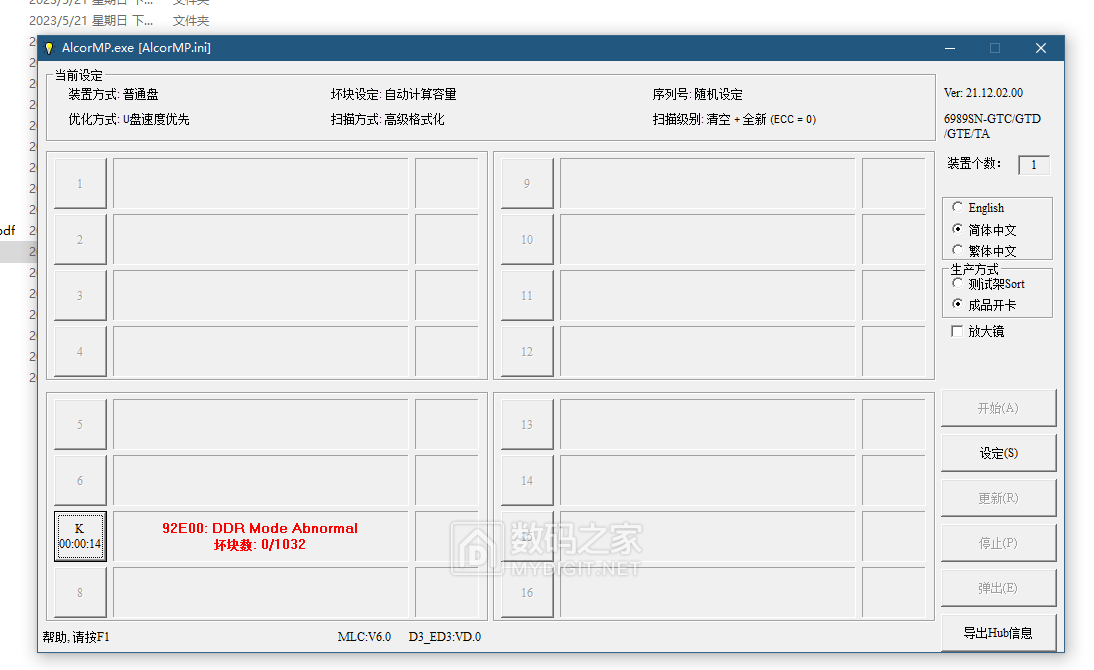Click the MLC:V6.0 status bar text
This screenshot has width=1094, height=670.
point(364,636)
